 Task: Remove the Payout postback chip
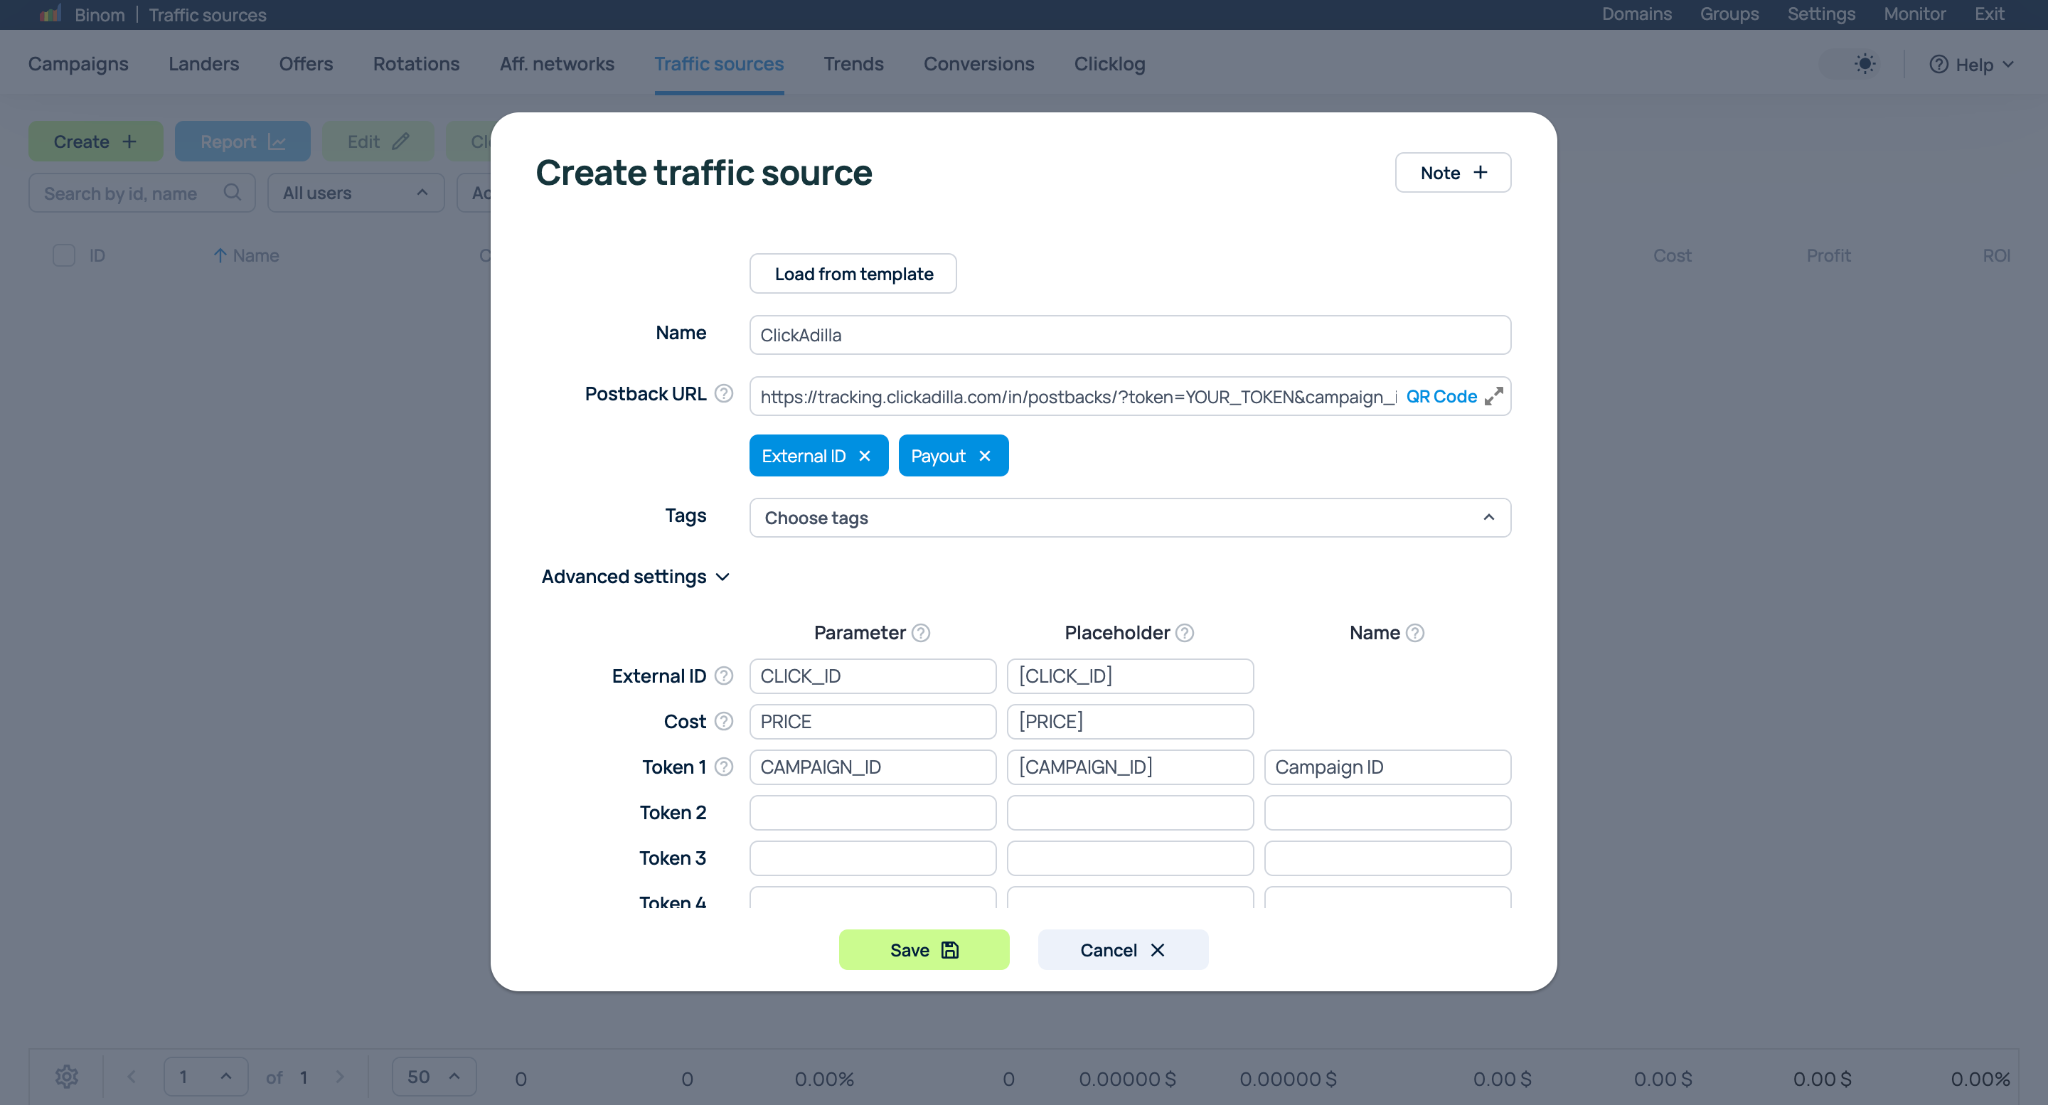point(985,456)
